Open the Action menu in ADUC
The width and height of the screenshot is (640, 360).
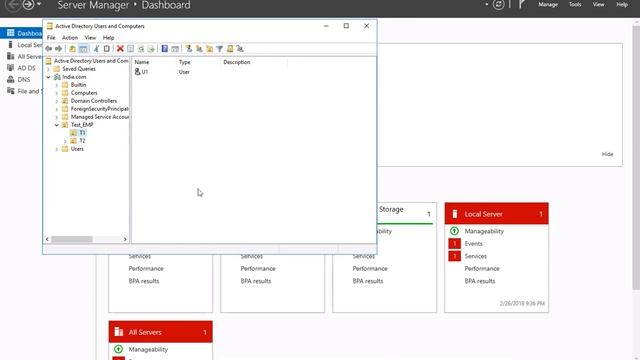click(x=70, y=38)
